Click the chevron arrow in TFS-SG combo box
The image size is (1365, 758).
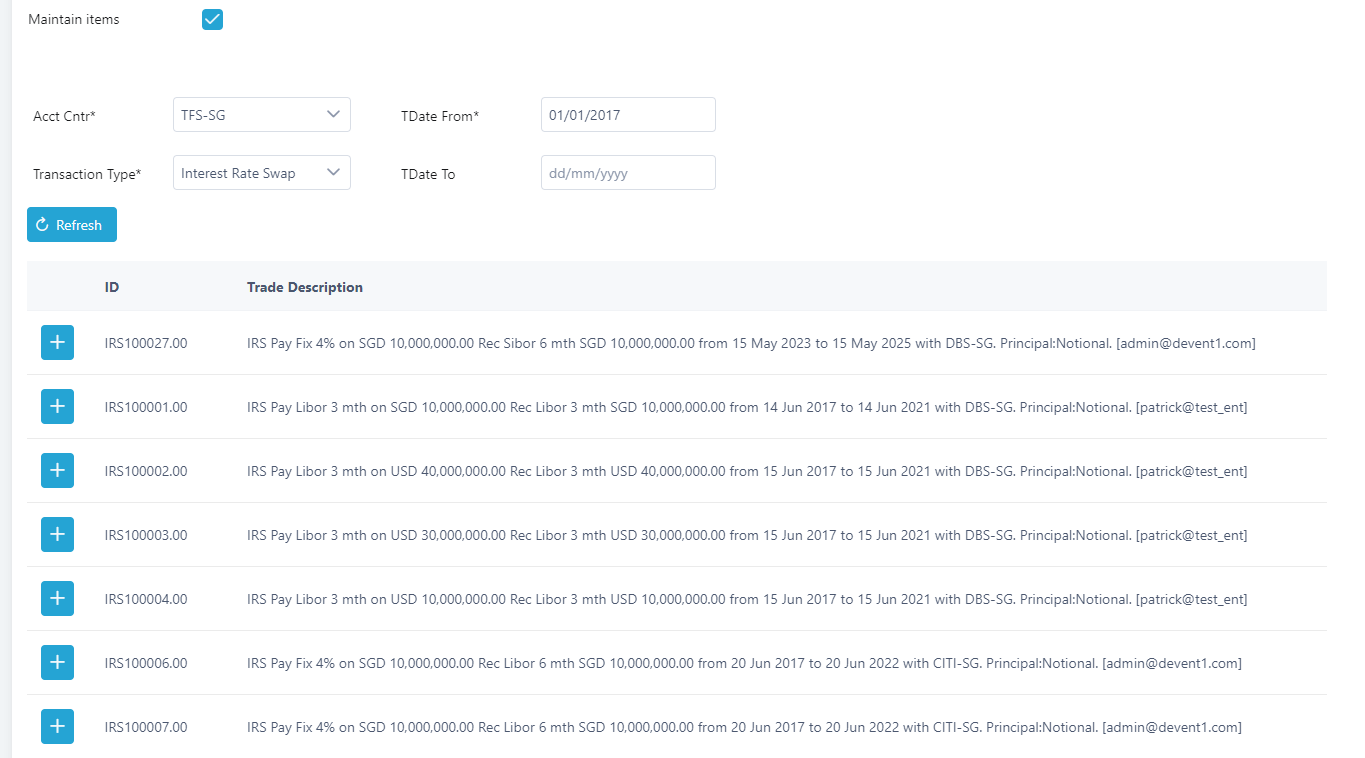(334, 115)
